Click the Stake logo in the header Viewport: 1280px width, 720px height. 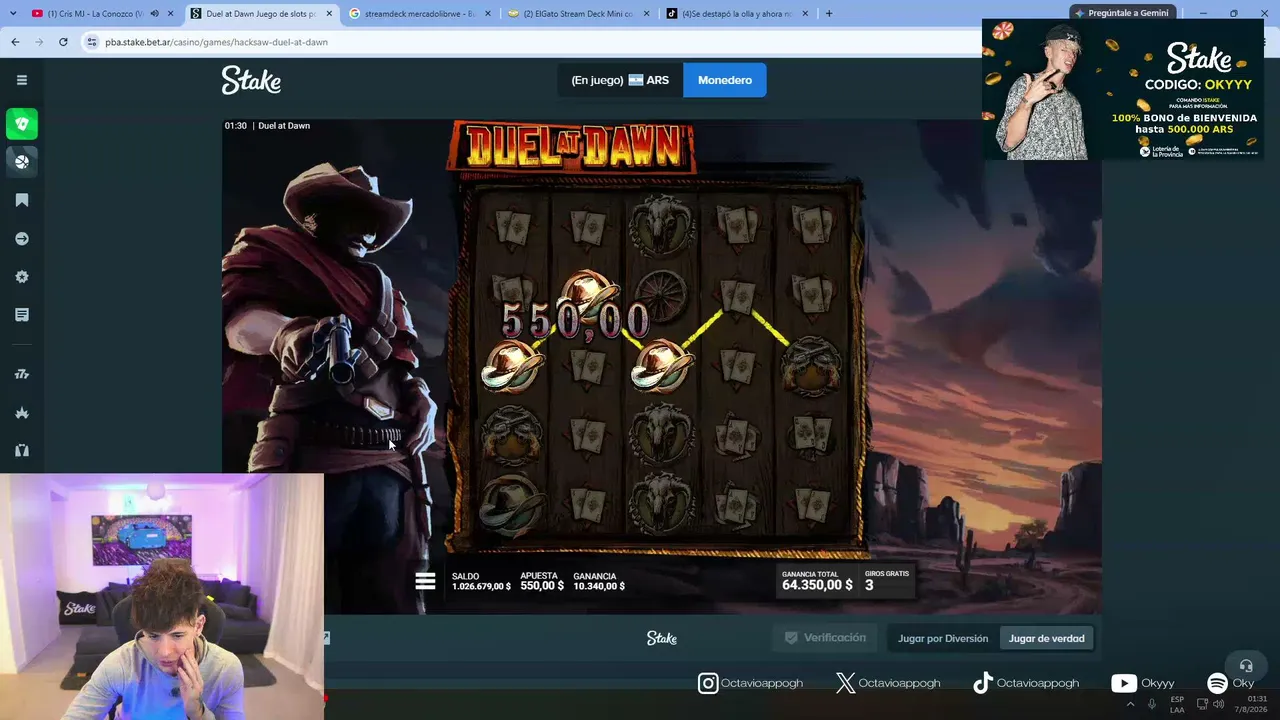(x=251, y=80)
